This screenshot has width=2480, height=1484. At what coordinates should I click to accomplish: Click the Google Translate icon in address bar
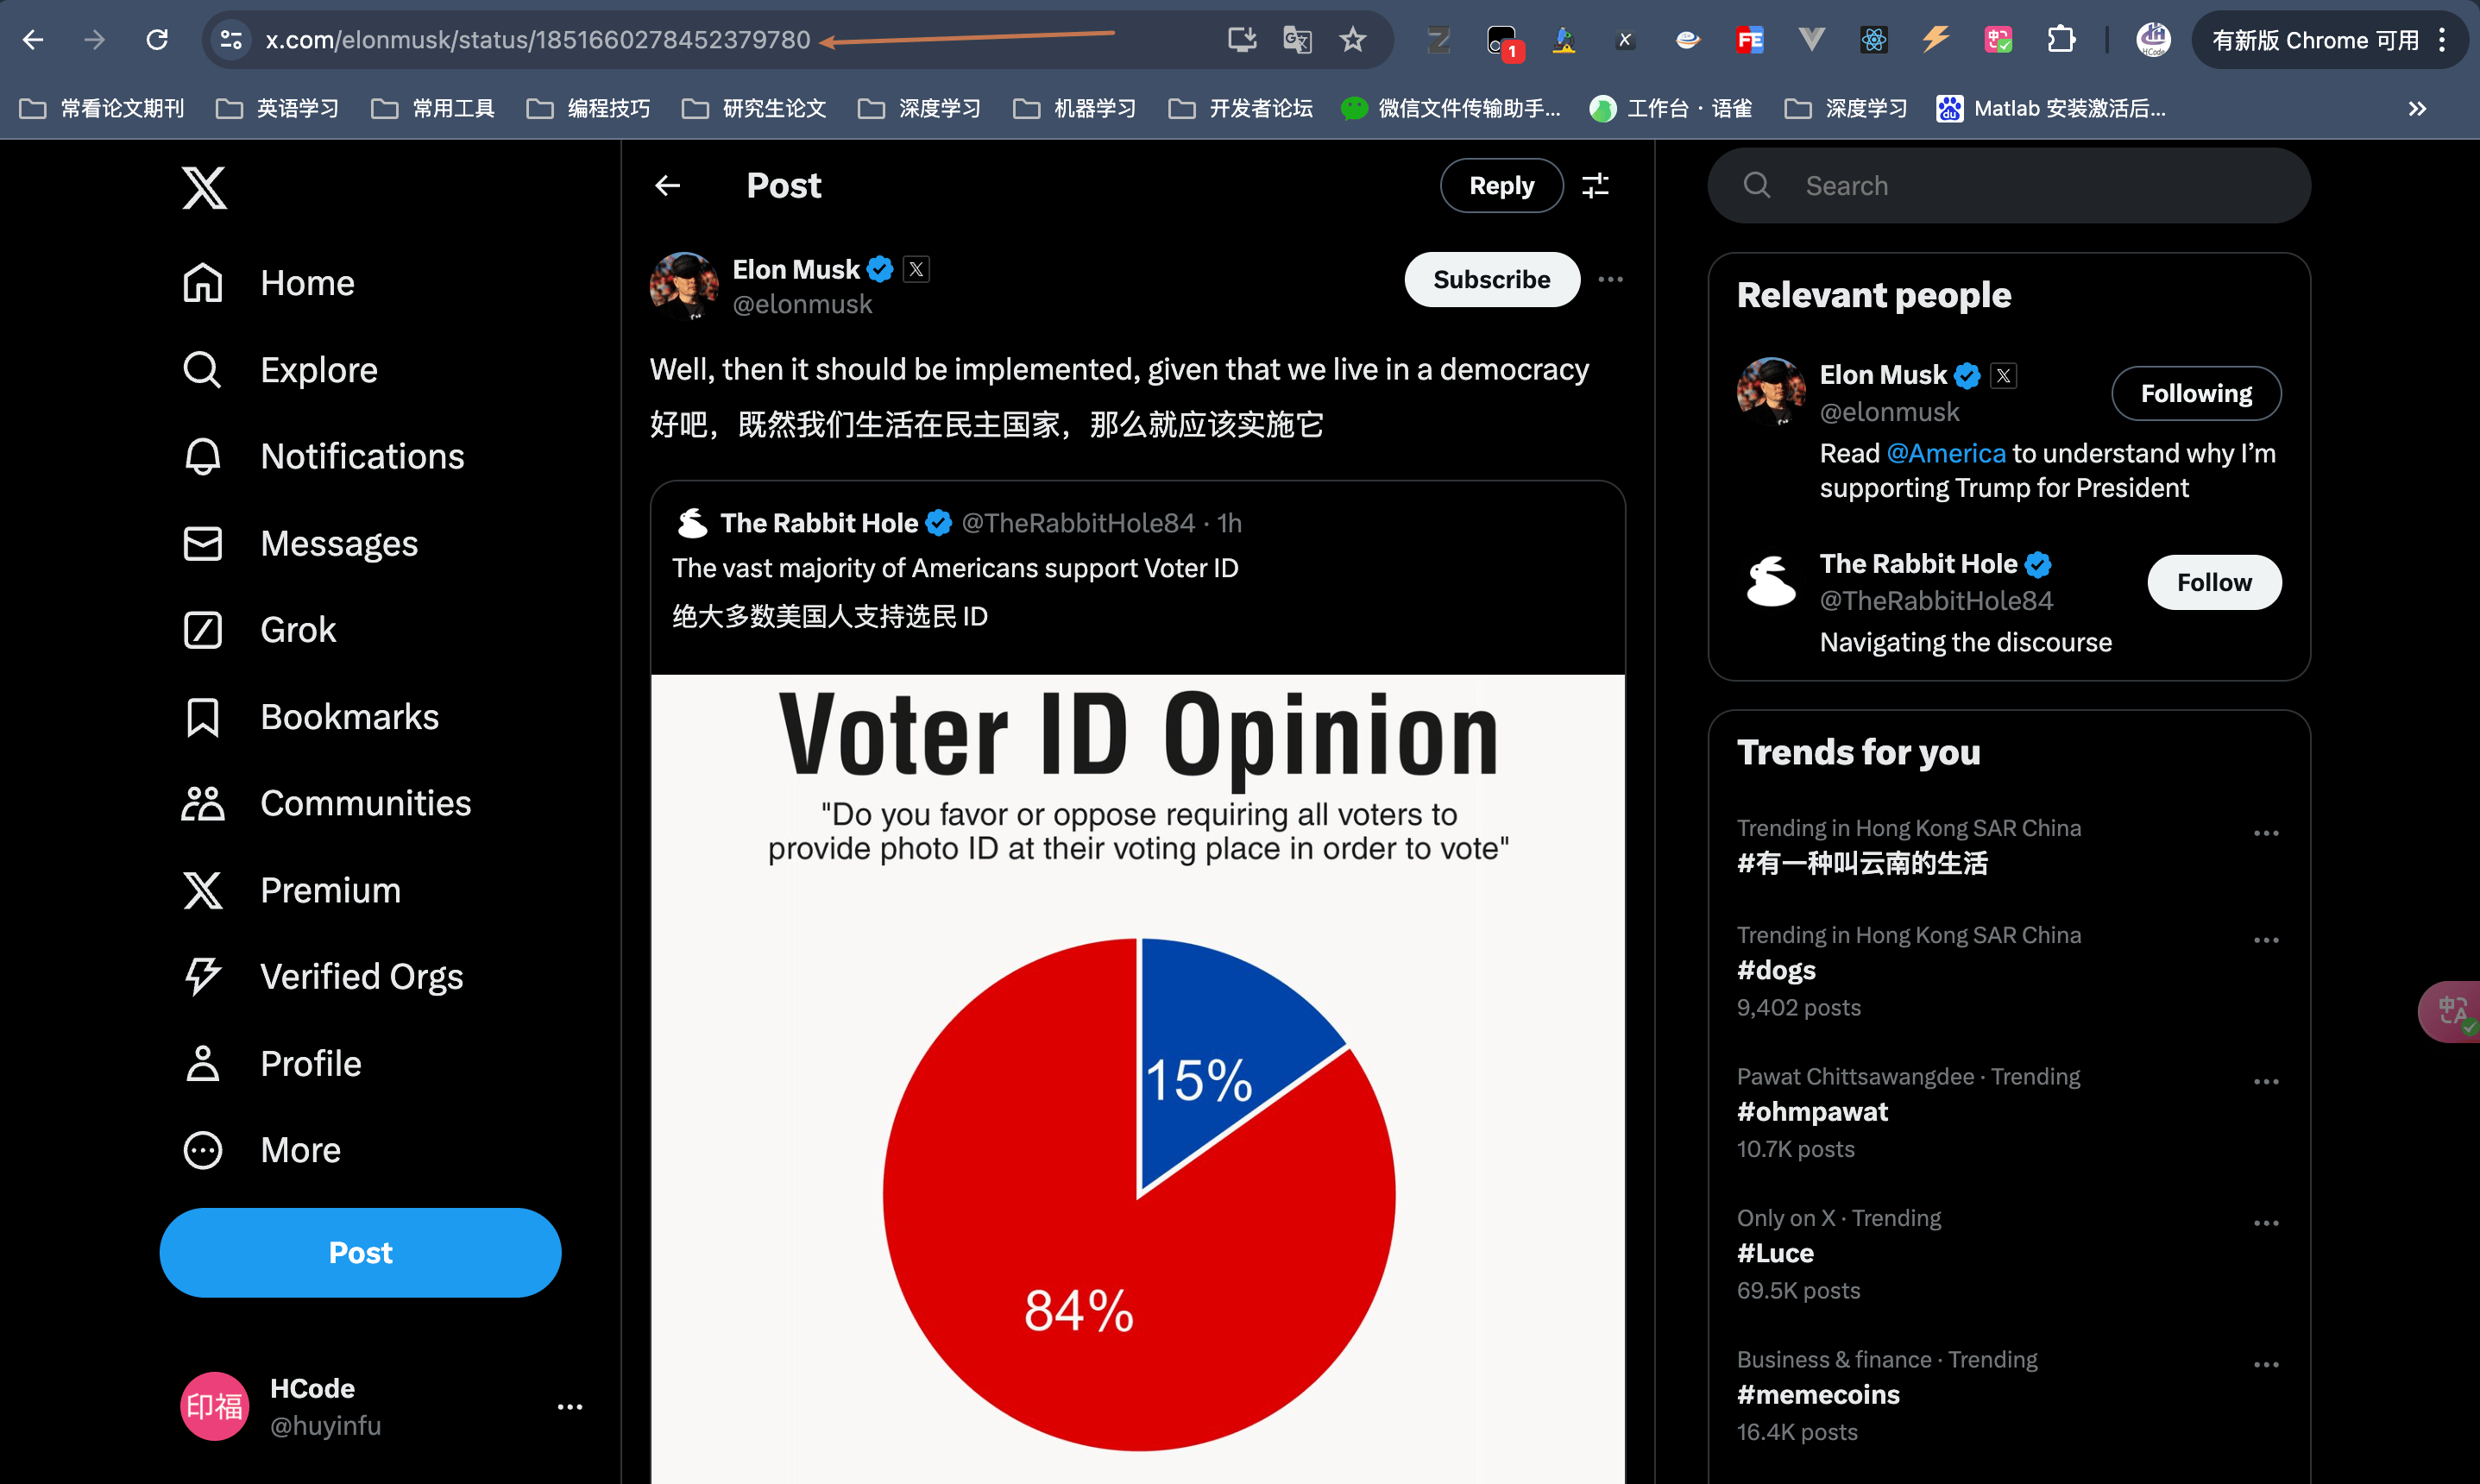1296,40
